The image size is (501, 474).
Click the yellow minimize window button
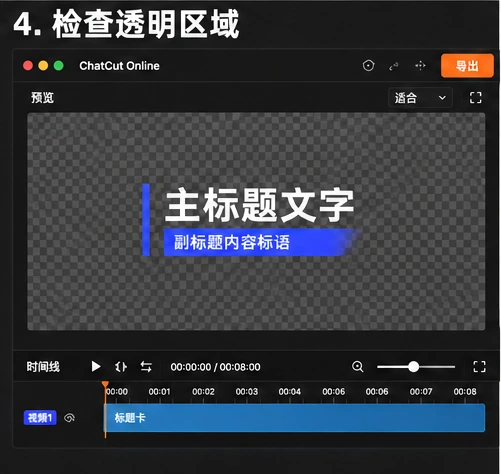click(x=43, y=66)
